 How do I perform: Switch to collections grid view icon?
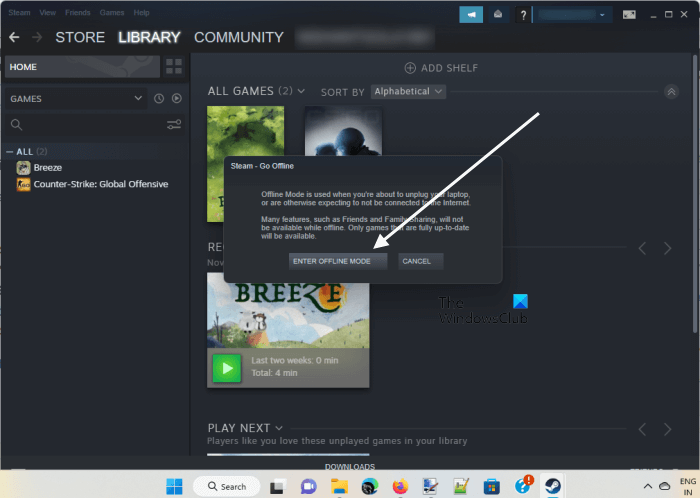click(x=174, y=67)
